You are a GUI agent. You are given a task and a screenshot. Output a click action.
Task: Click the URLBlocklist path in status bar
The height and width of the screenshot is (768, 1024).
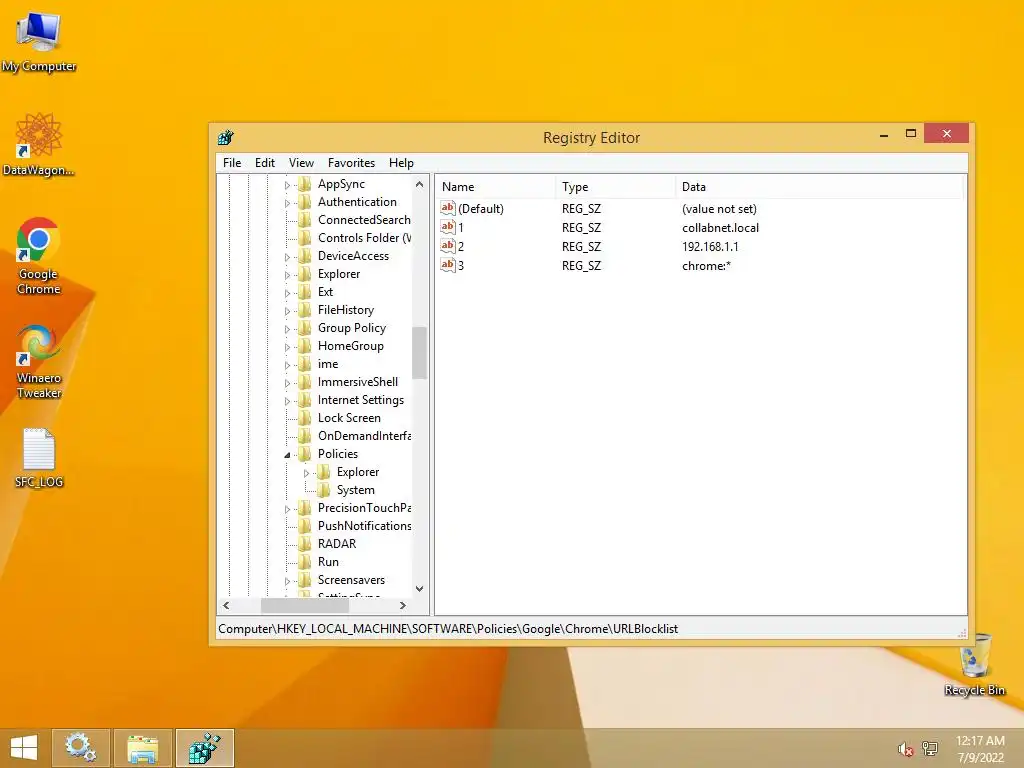[x=448, y=629]
